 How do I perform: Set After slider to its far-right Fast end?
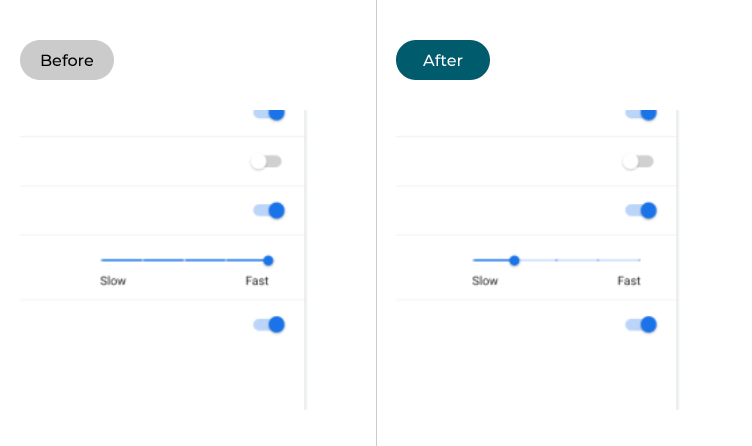640,260
